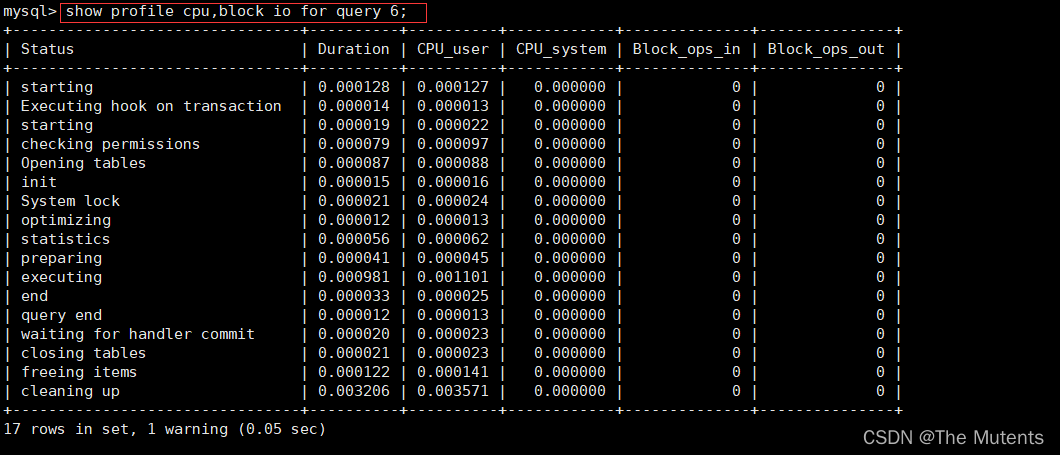This screenshot has height=455, width=1060.
Task: Click the CPU_user column header
Action: 453,49
